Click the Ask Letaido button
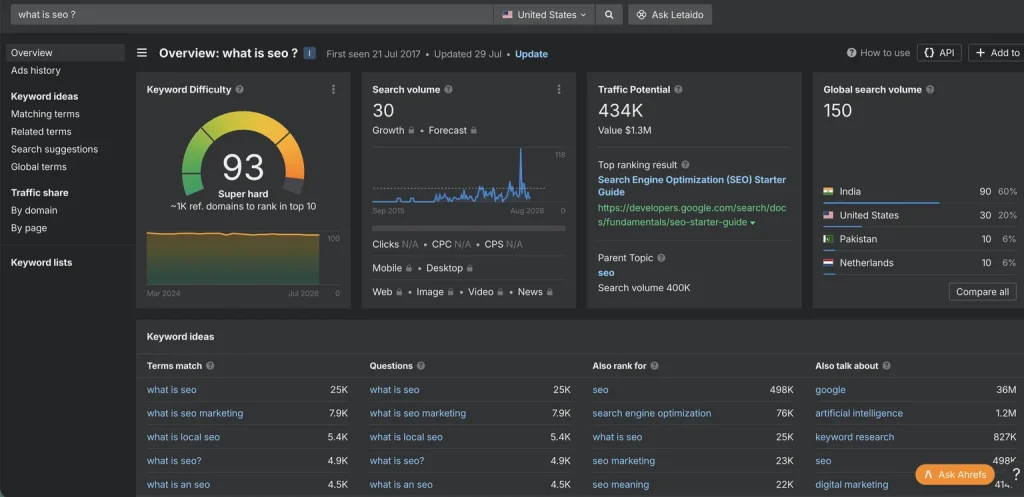This screenshot has height=497, width=1024. point(670,14)
